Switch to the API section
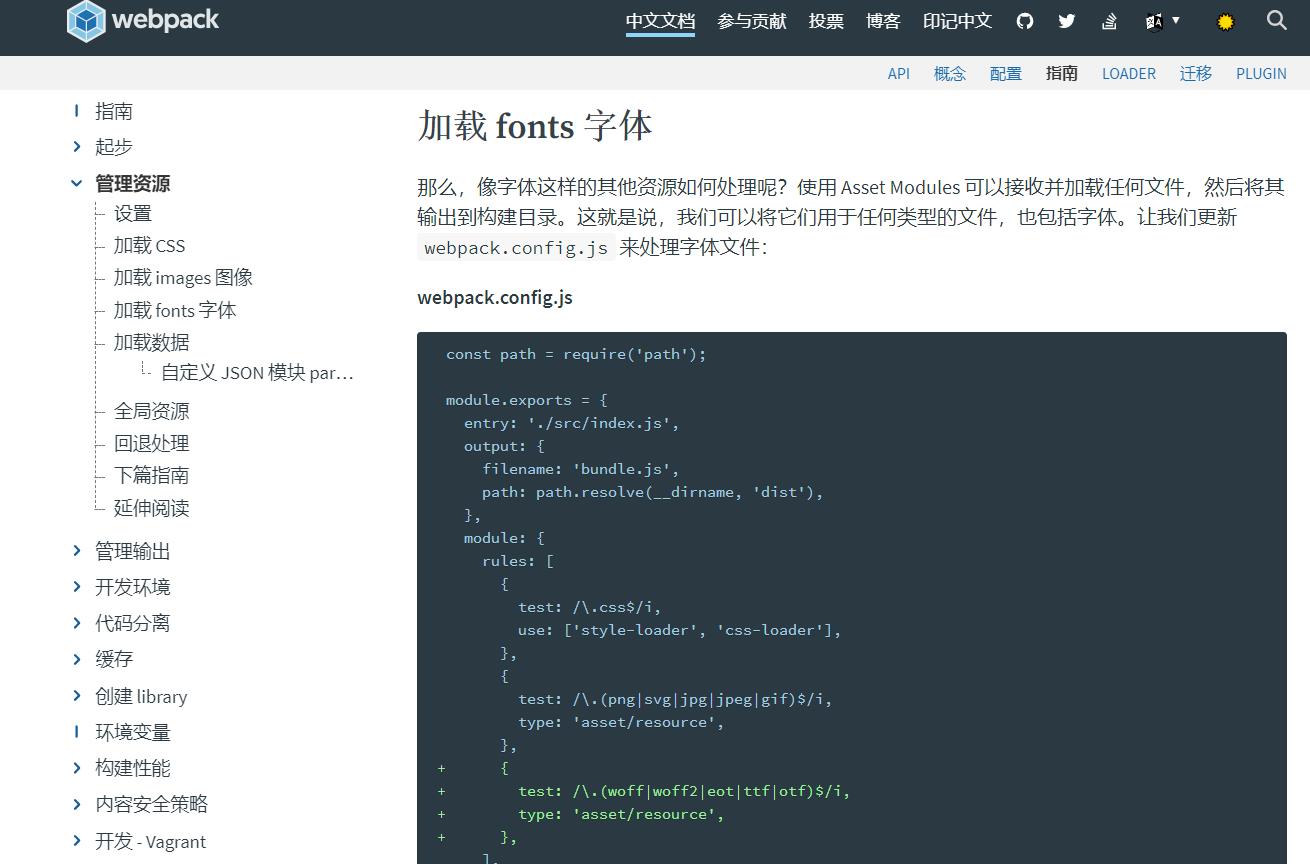Viewport: 1310px width, 864px height. [899, 73]
